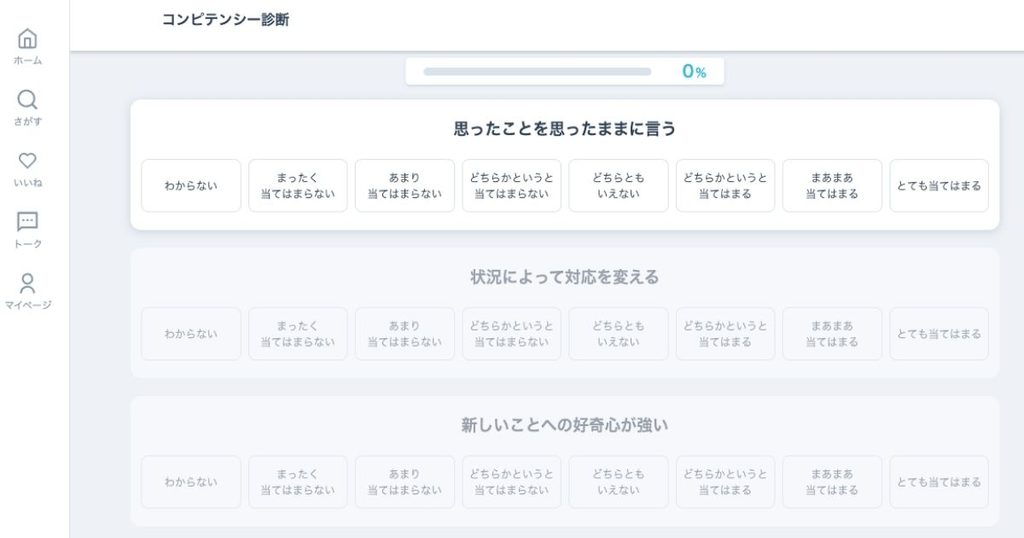Select どちらともいえない under 新しいことへの好奇心が強い
This screenshot has width=1024, height=538.
click(618, 482)
